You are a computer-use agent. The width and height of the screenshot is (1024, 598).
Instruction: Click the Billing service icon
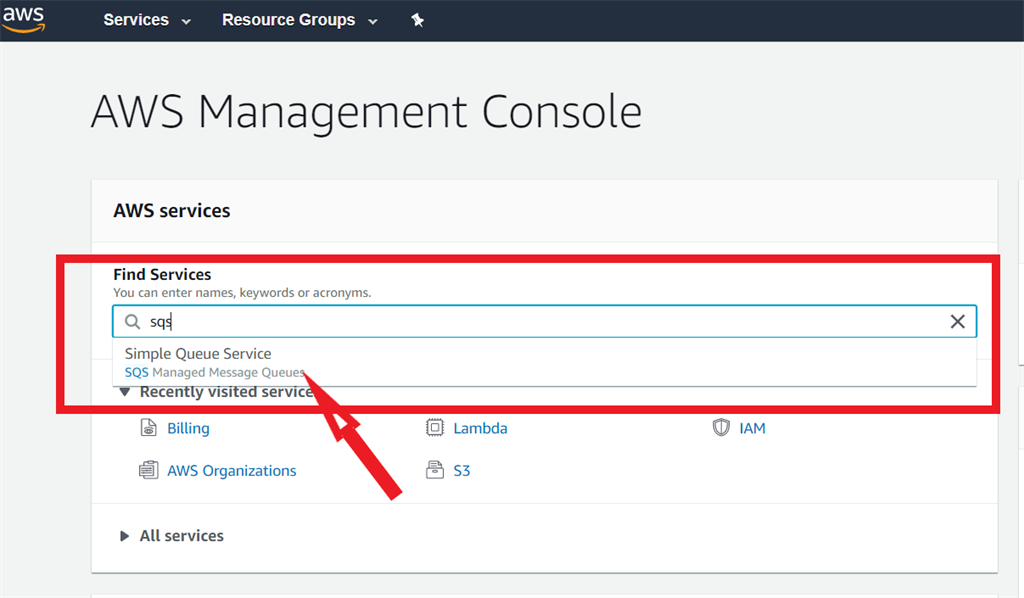point(149,428)
